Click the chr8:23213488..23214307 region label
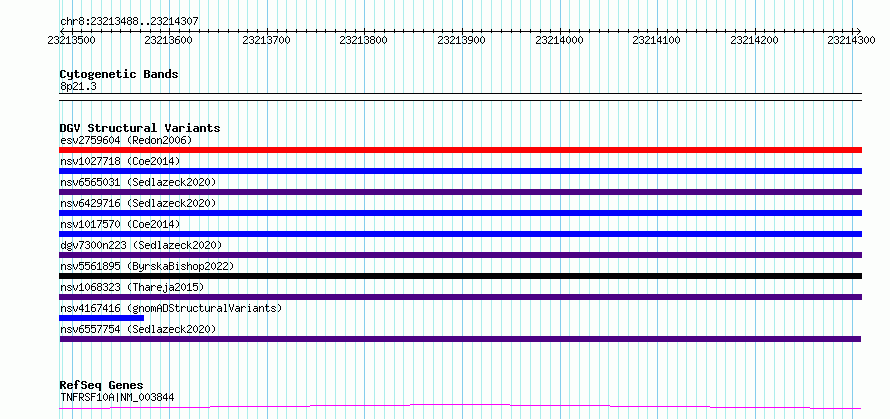The image size is (890, 419). 129,22
